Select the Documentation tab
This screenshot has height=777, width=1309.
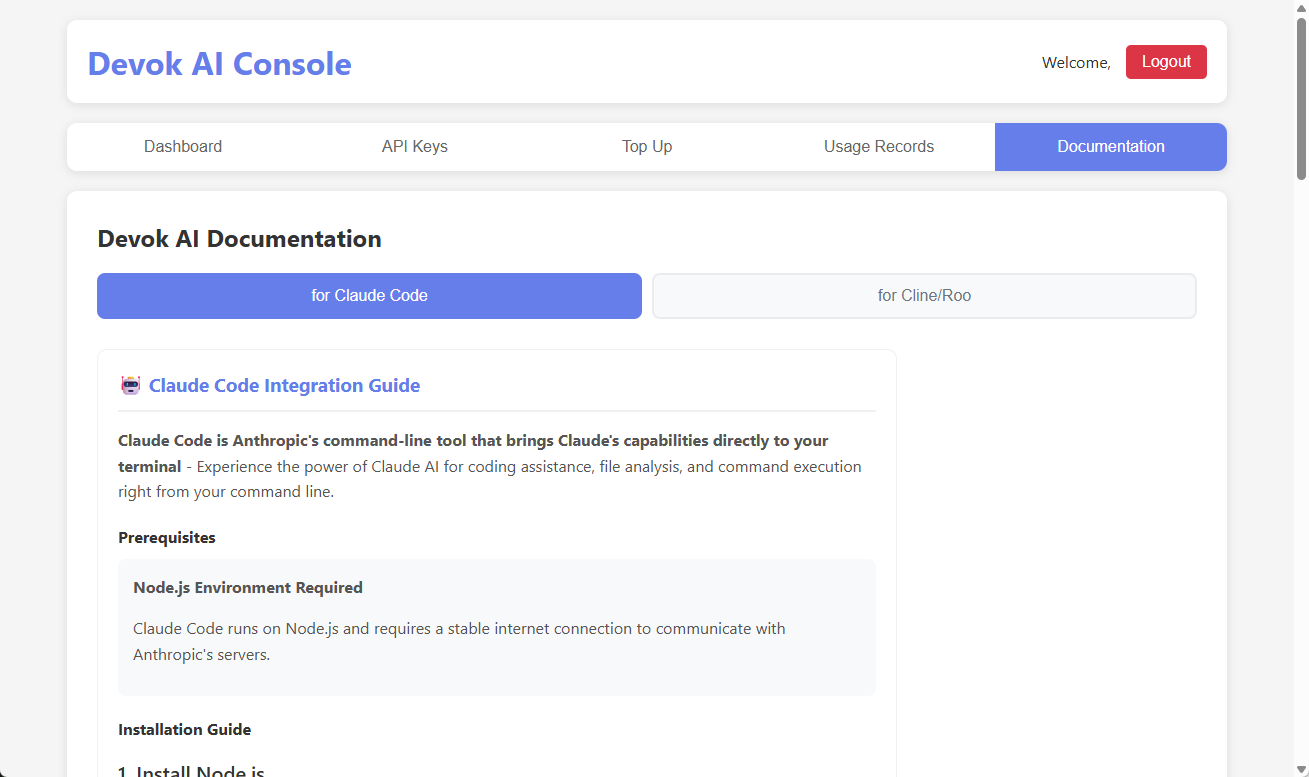click(1110, 147)
